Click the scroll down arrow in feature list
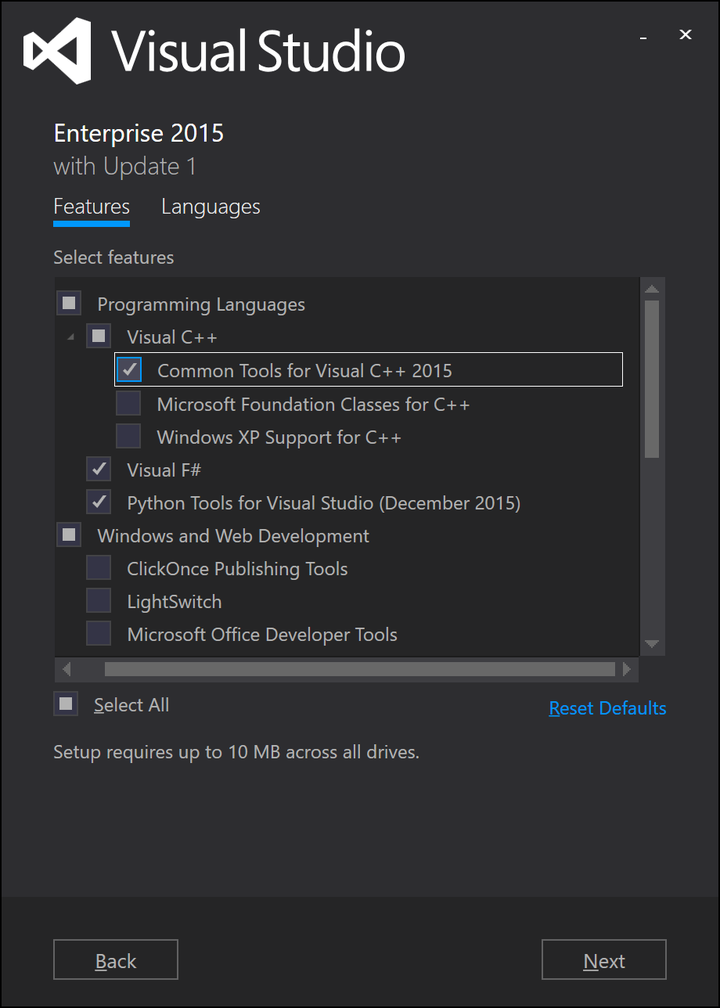Screen dimensions: 720x1008 click(x=652, y=644)
